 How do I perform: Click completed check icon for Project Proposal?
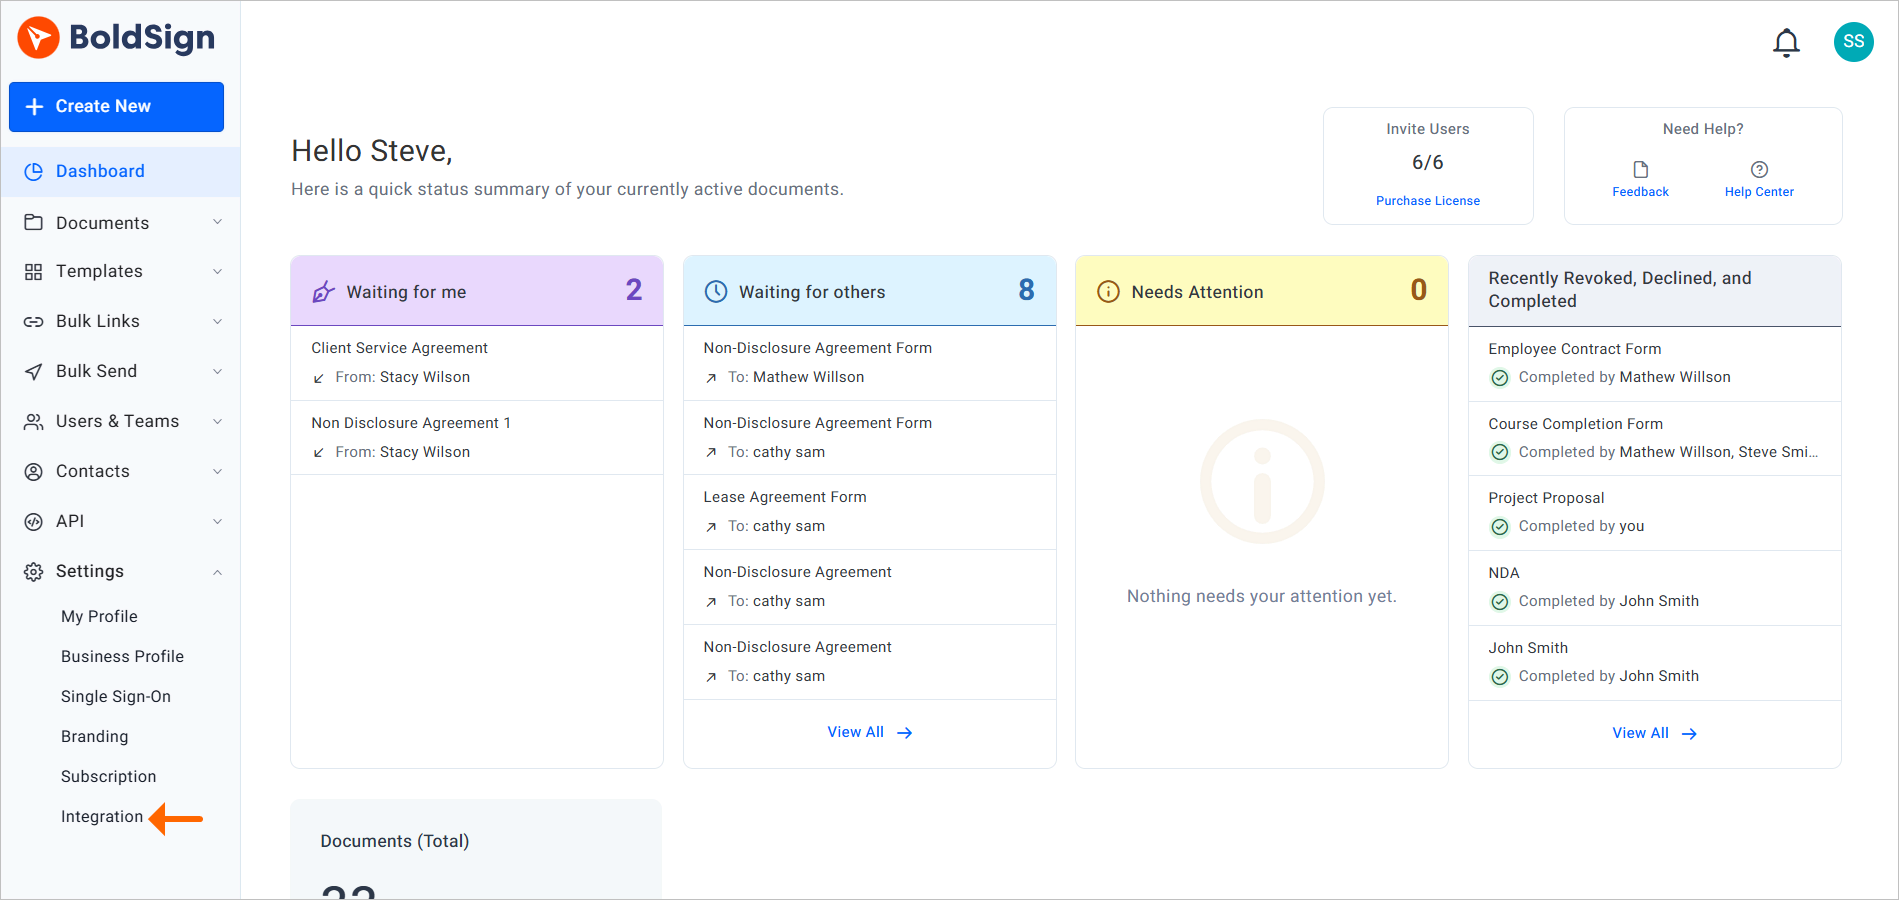[x=1500, y=527]
